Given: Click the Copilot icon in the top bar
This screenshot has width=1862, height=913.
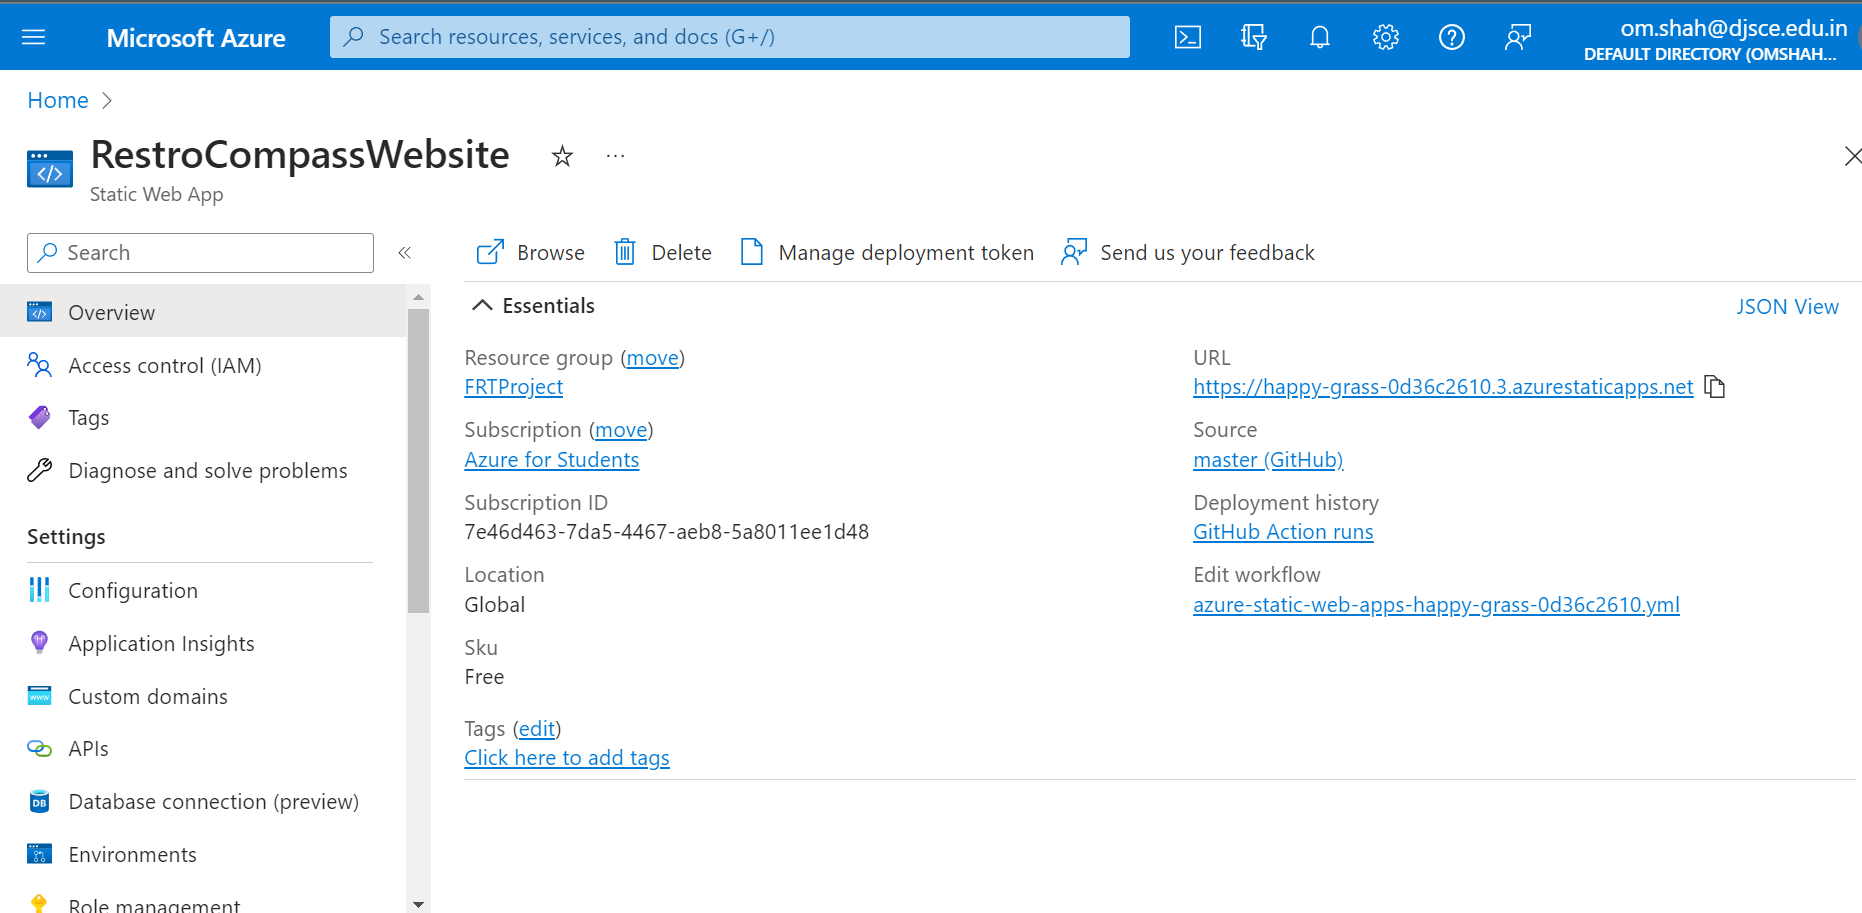Looking at the screenshot, I should point(1253,36).
